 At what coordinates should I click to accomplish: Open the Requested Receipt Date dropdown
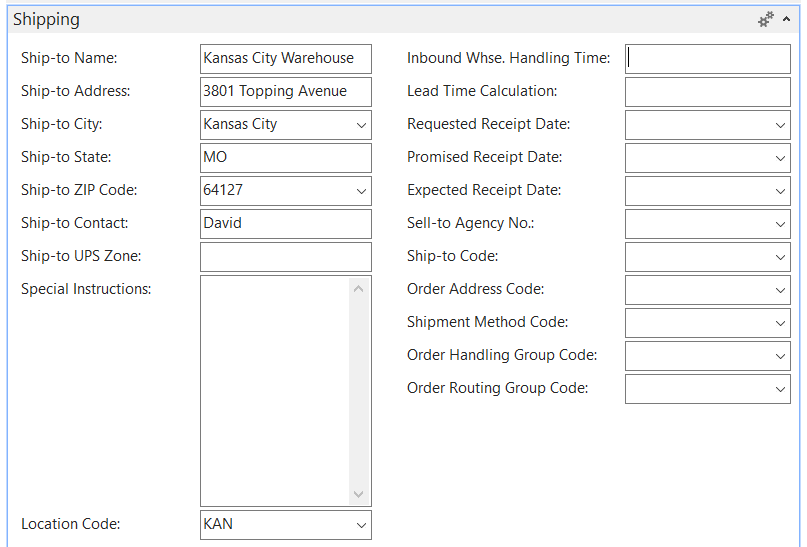click(779, 125)
